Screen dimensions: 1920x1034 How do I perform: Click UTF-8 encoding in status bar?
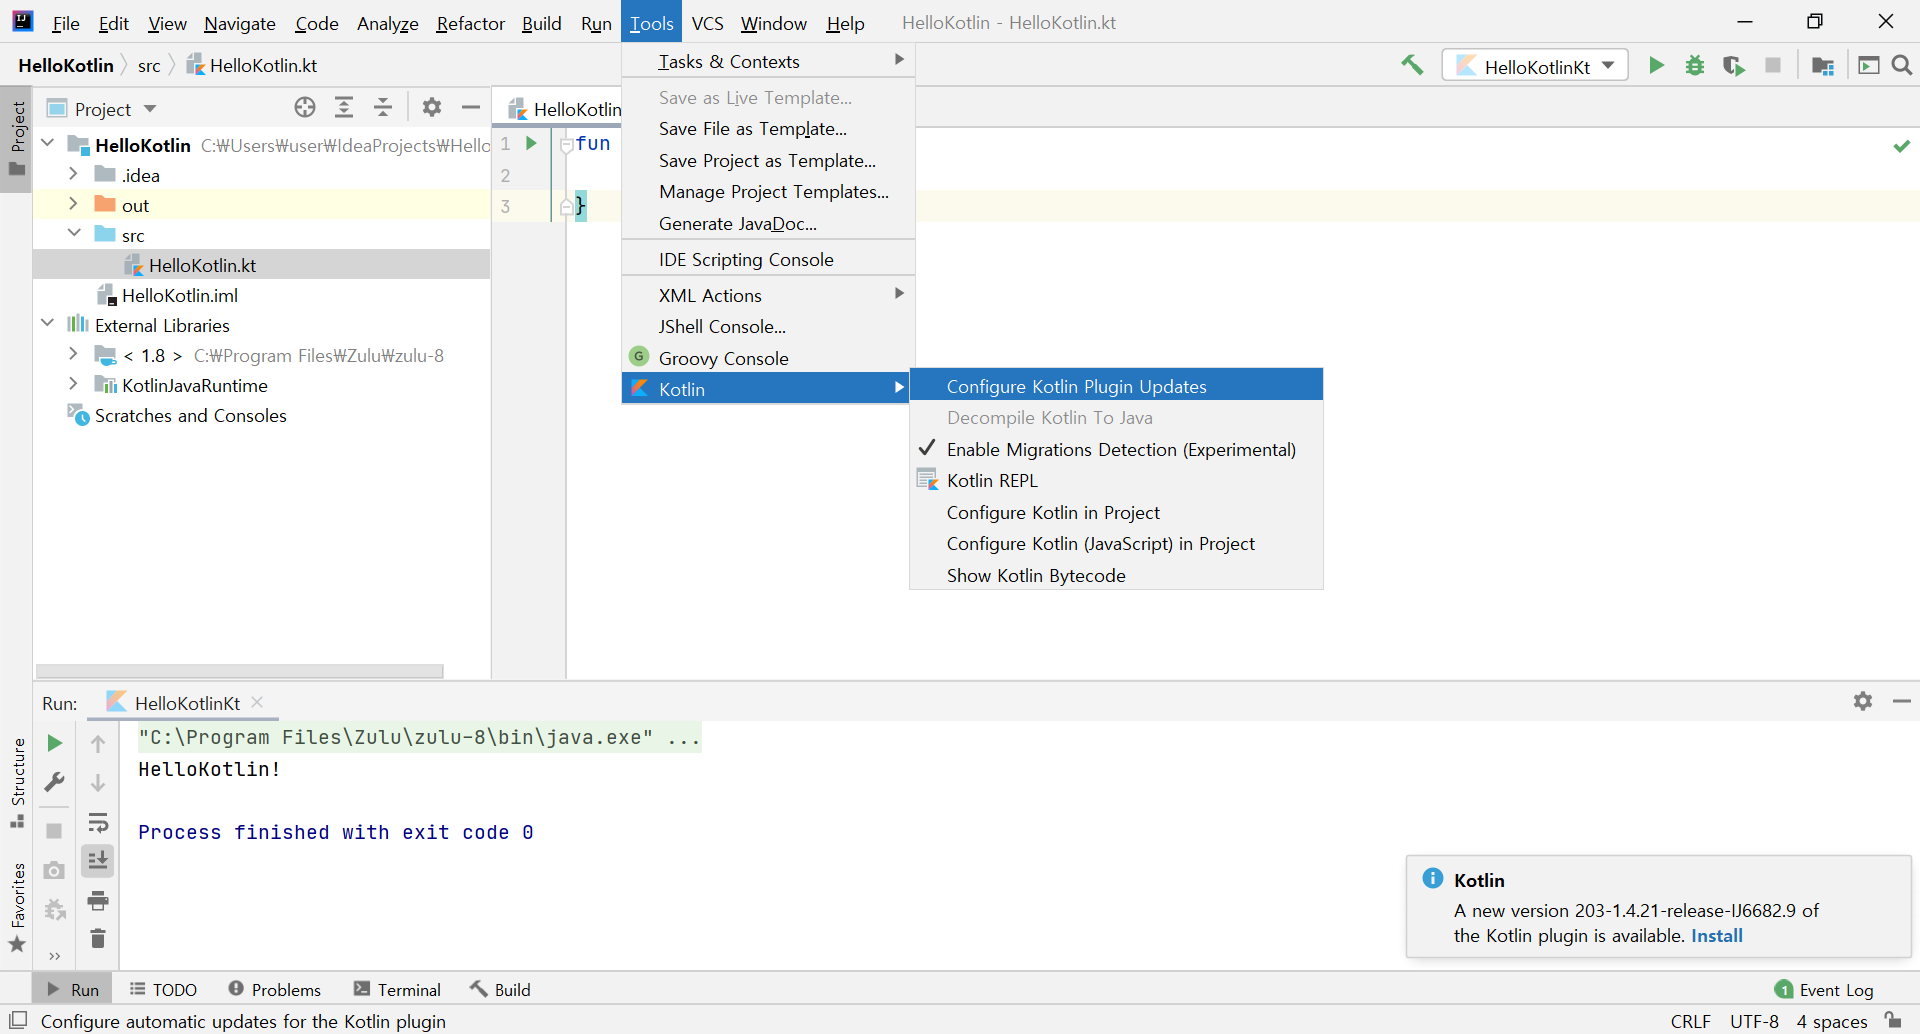1754,1021
